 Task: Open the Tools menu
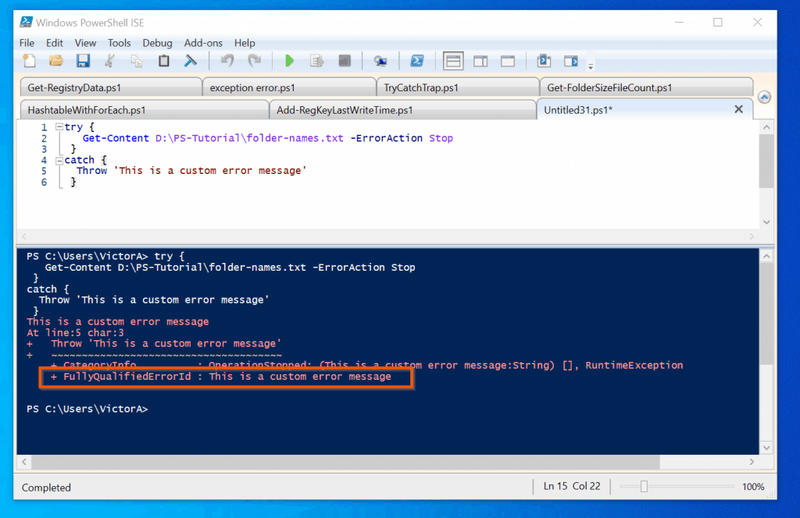(119, 43)
